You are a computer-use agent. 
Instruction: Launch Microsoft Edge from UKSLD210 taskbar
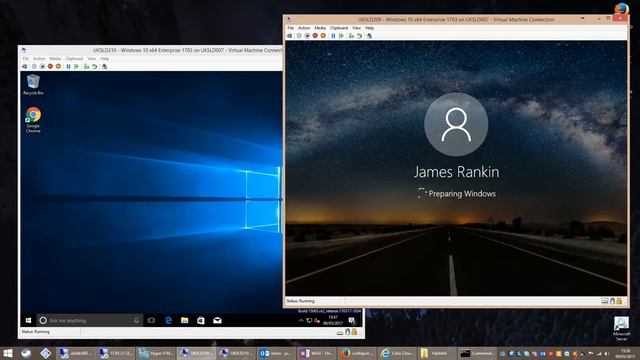click(x=168, y=320)
